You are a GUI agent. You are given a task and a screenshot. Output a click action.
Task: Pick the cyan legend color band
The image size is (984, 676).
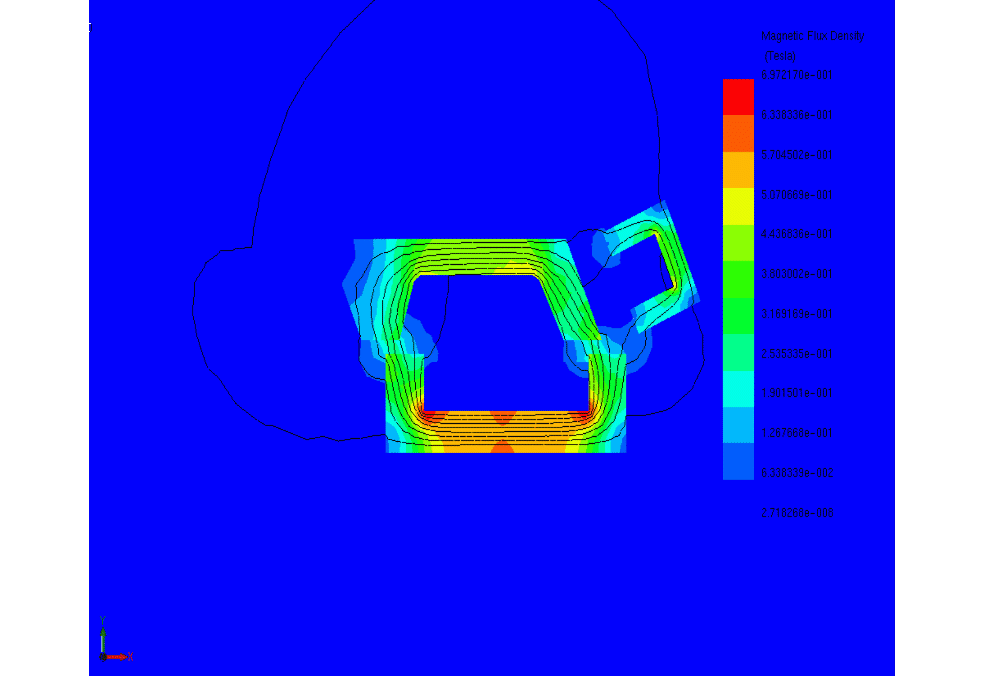738,389
